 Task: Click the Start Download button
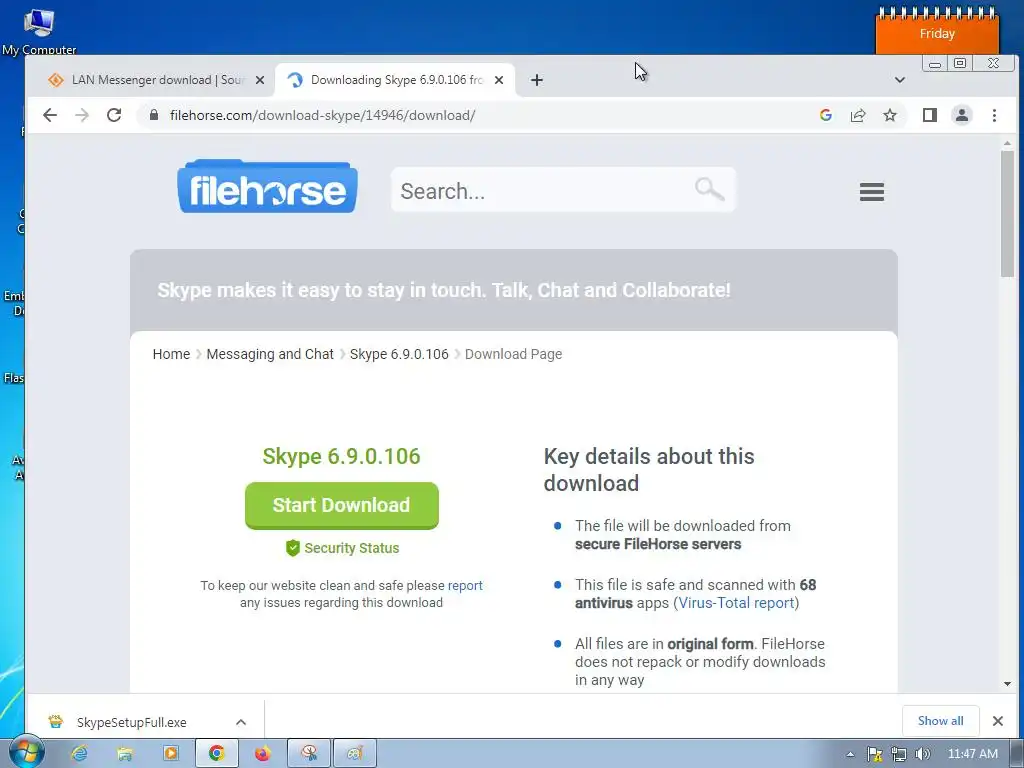(342, 505)
